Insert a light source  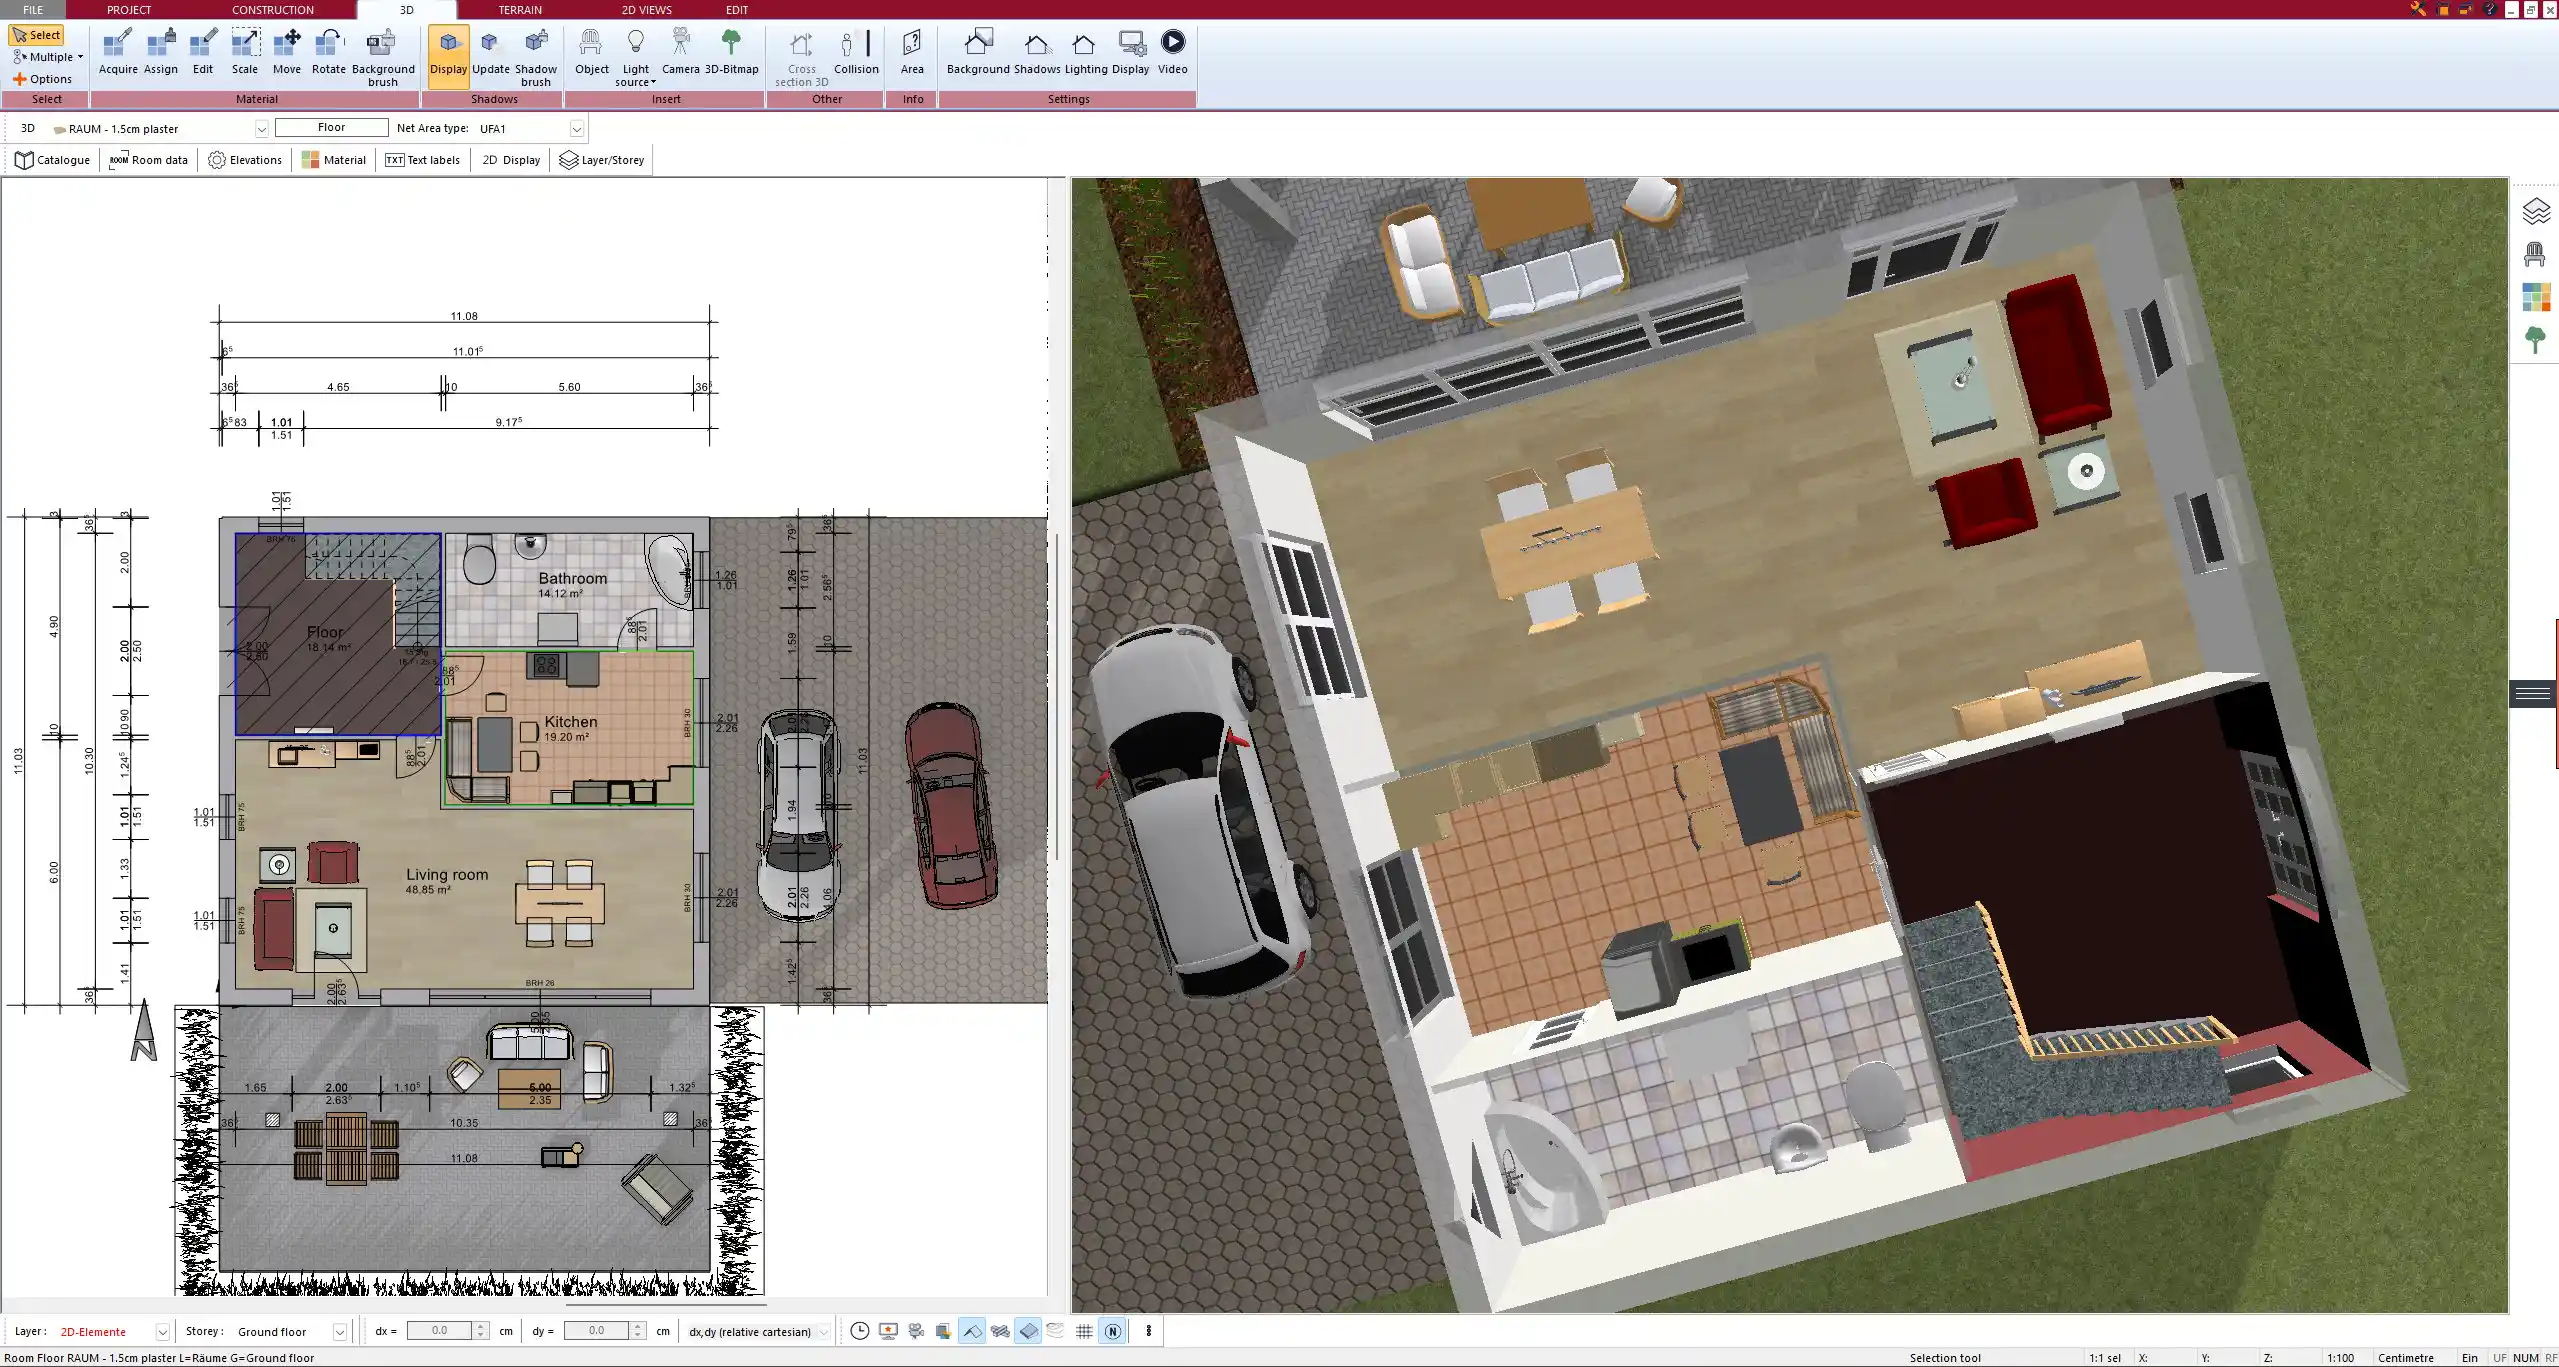click(x=636, y=52)
